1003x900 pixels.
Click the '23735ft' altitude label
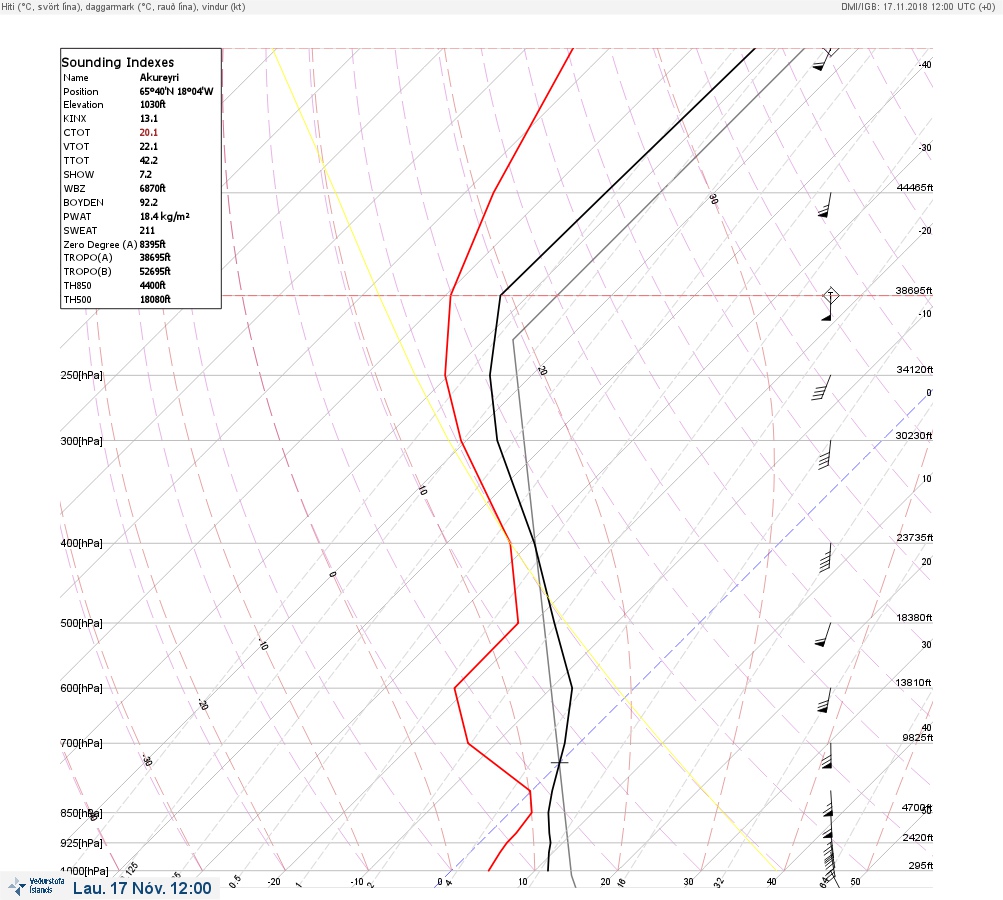[915, 537]
